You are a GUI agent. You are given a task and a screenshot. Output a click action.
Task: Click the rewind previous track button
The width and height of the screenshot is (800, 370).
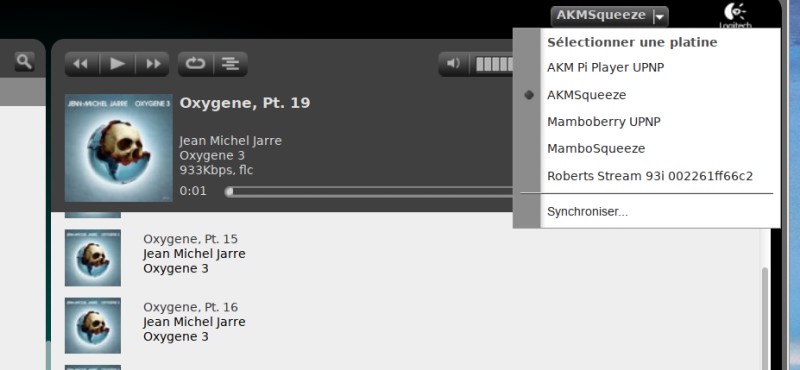82,64
